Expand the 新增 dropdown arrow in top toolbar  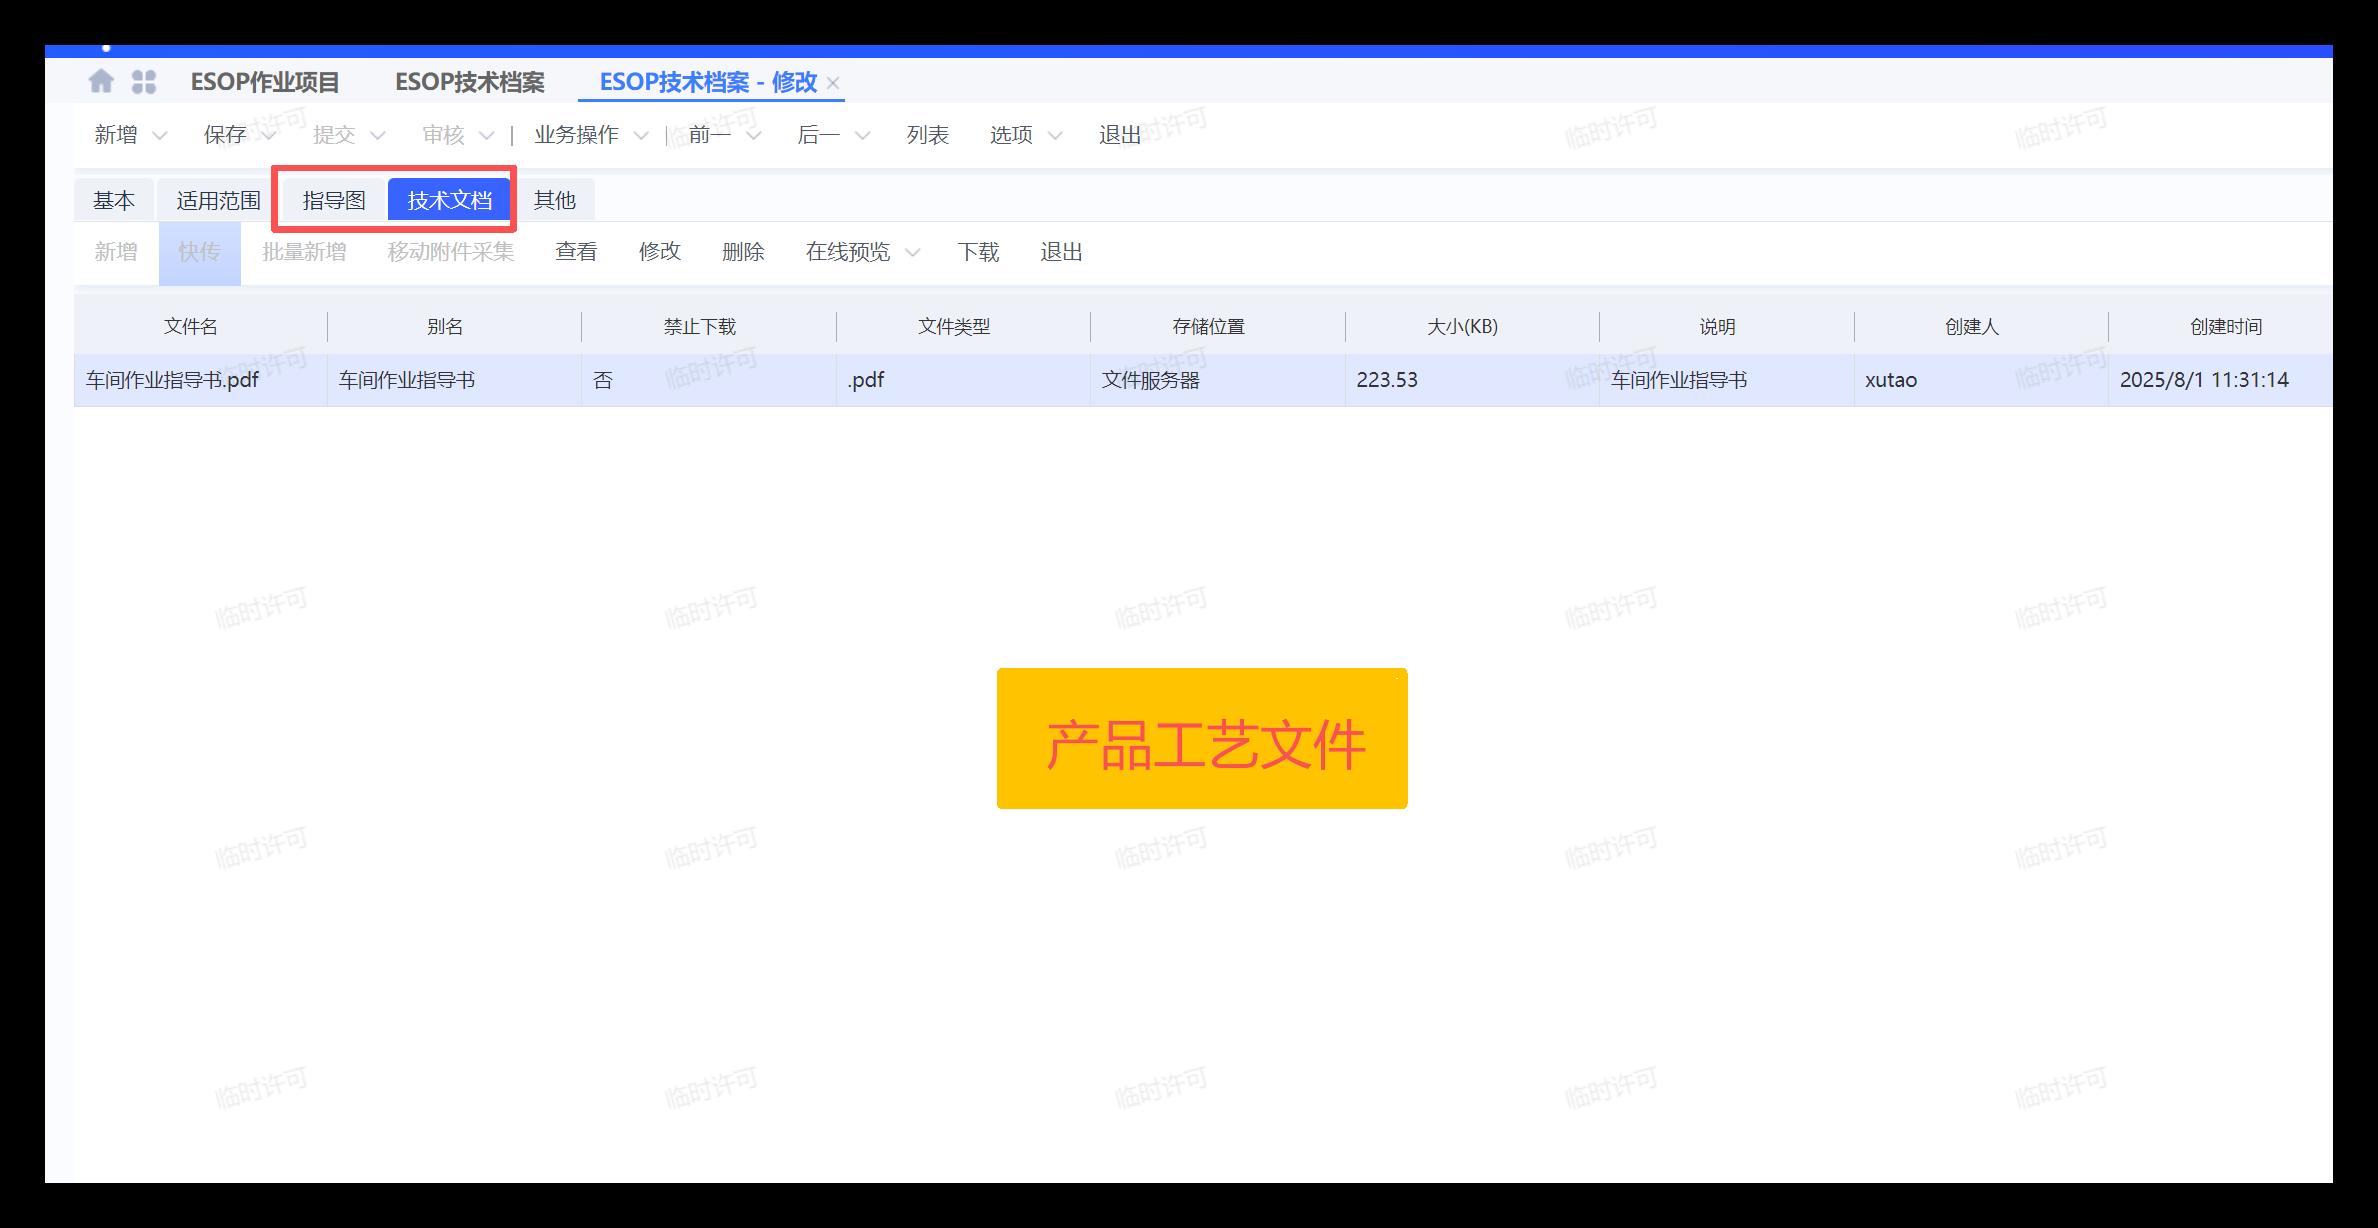click(159, 136)
